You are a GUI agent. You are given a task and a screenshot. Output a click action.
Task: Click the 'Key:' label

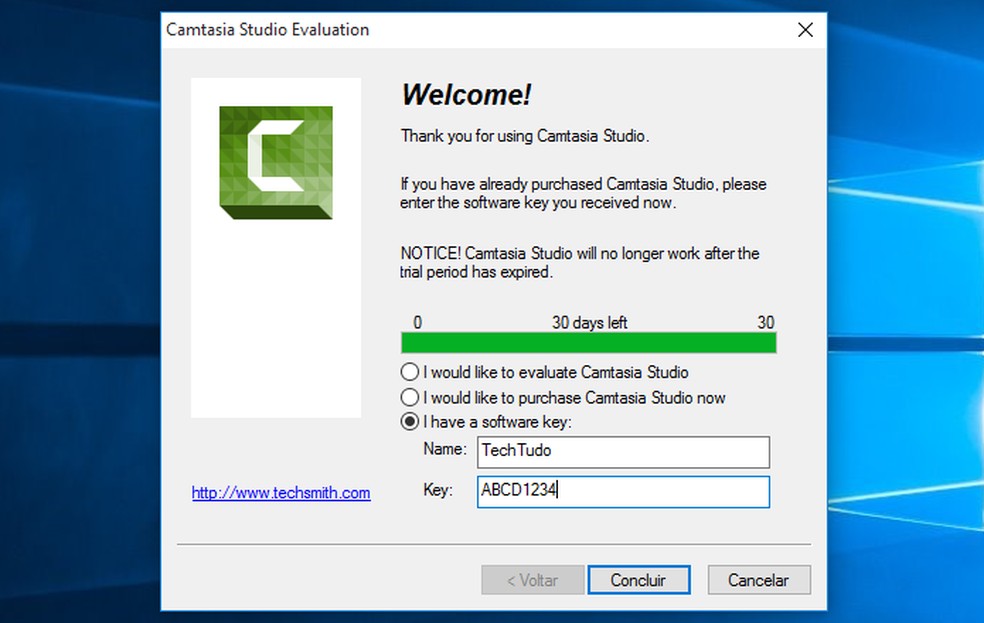click(x=438, y=489)
